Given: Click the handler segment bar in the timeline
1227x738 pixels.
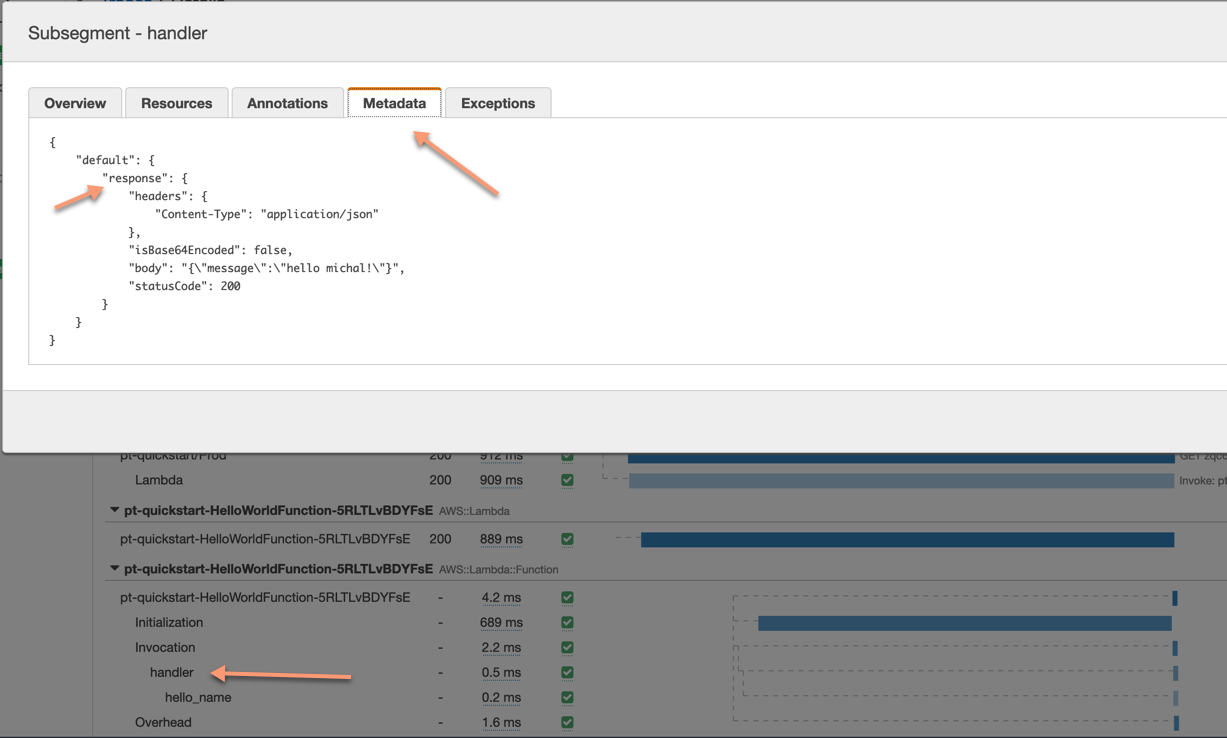Looking at the screenshot, I should (1175, 672).
